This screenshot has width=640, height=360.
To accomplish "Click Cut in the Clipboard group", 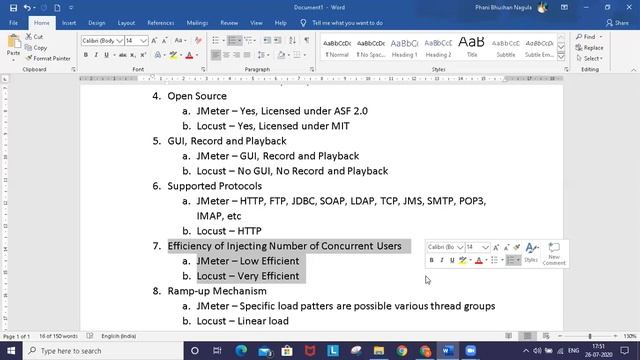I will [x=34, y=37].
